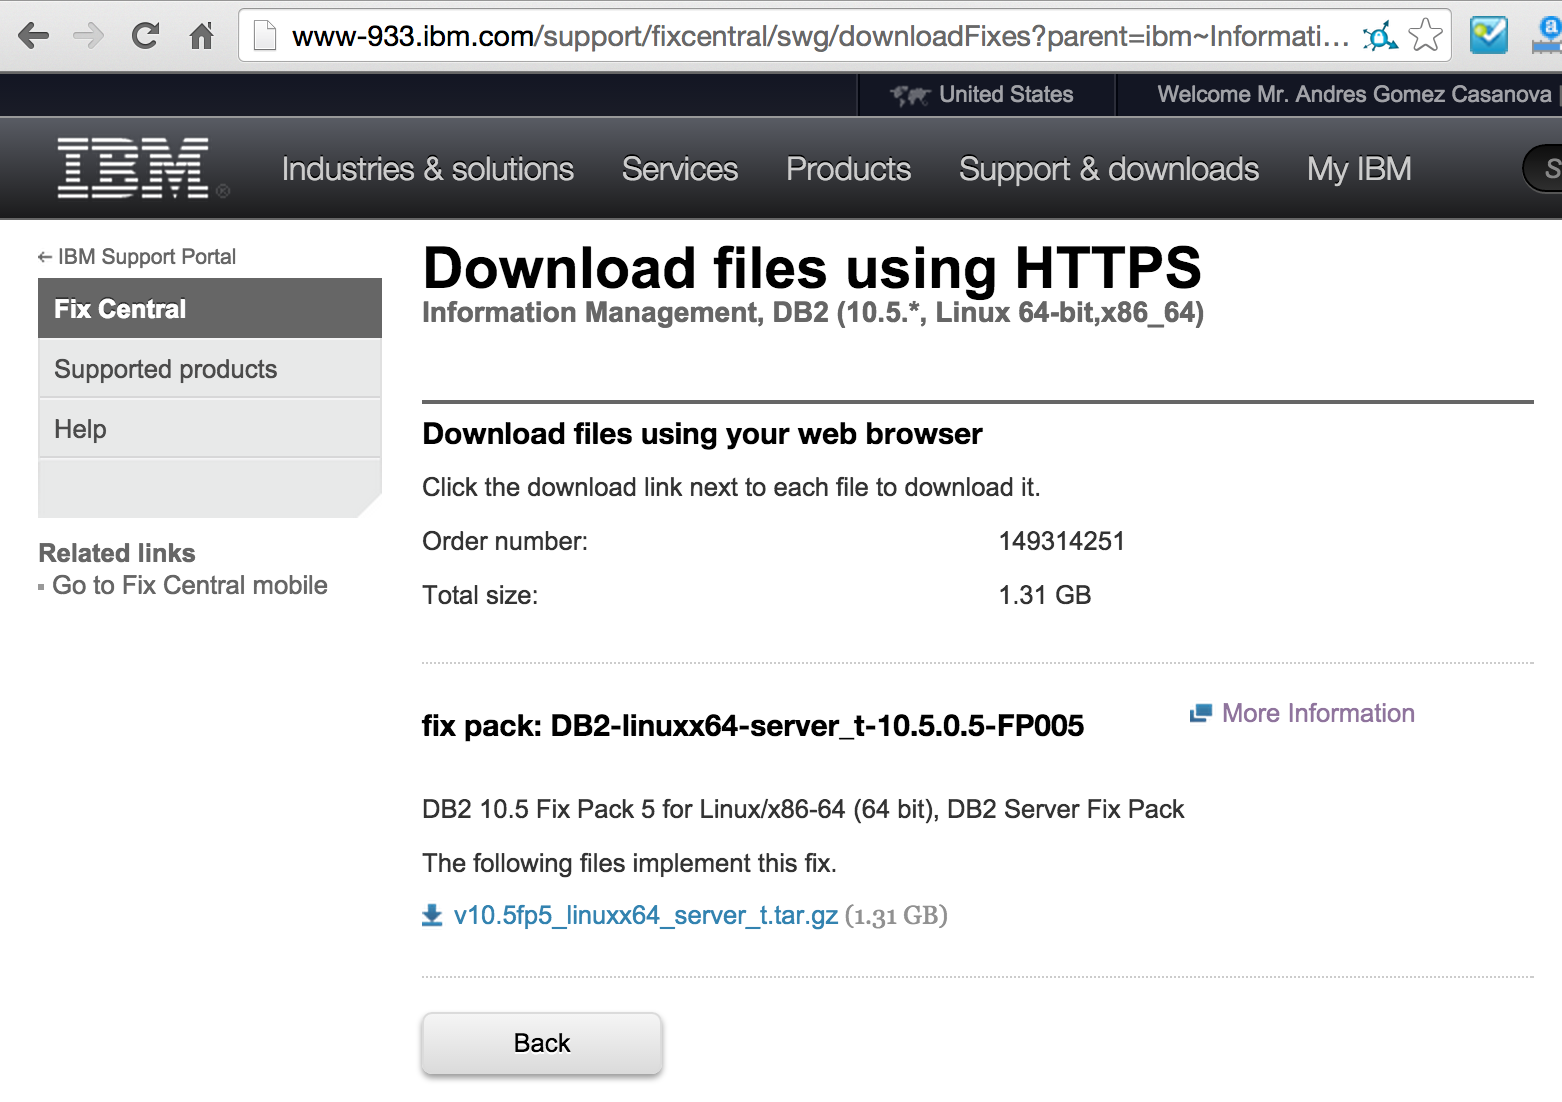This screenshot has height=1102, width=1562.
Task: Click the search field at header right edge
Action: (x=1543, y=168)
